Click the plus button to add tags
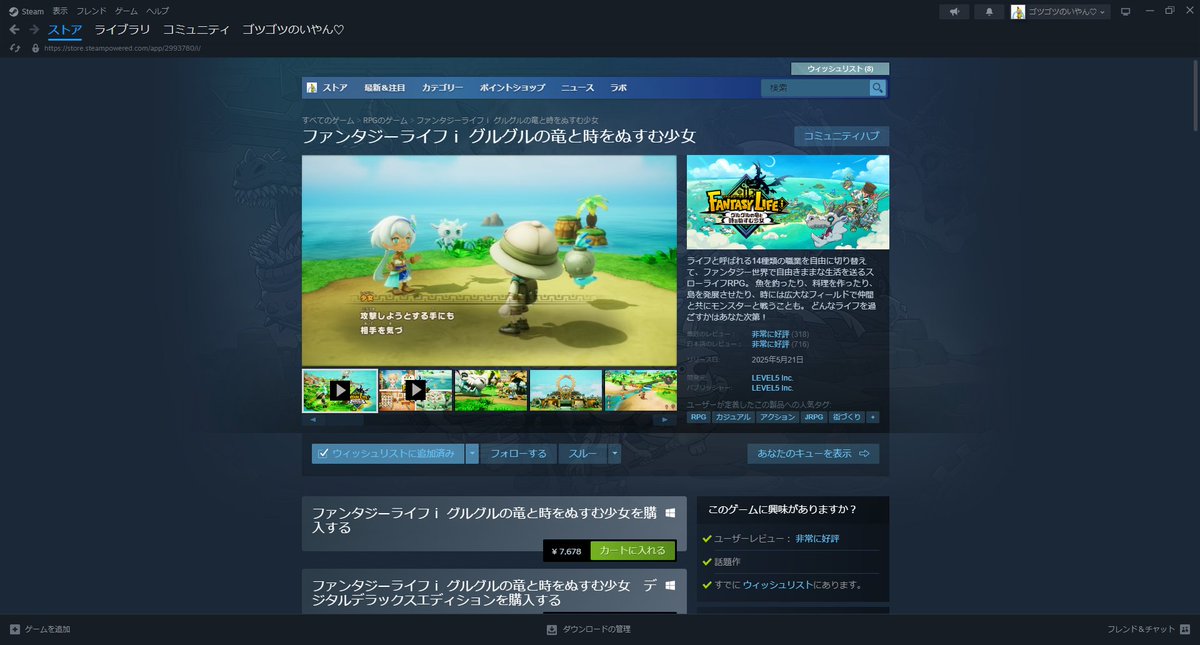 coord(873,417)
